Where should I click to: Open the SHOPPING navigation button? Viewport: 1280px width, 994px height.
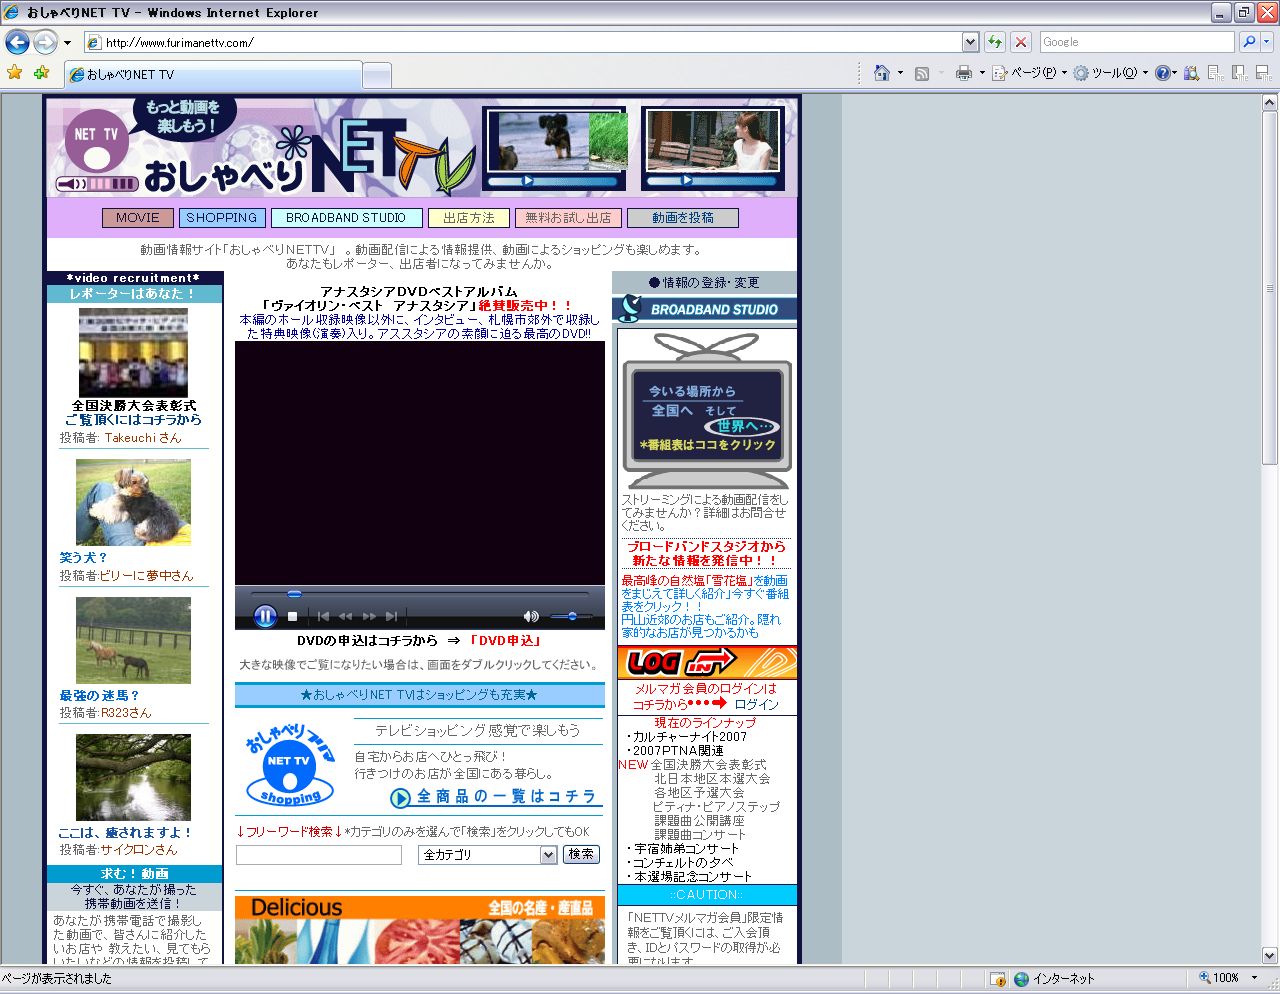pyautogui.click(x=221, y=218)
